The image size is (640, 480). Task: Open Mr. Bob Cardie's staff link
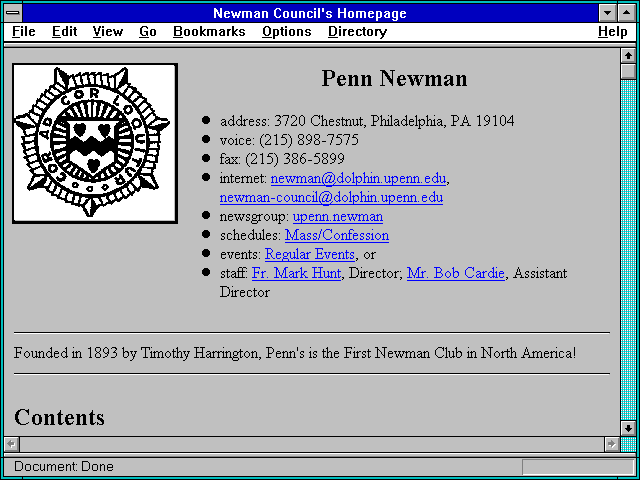pyautogui.click(x=456, y=273)
